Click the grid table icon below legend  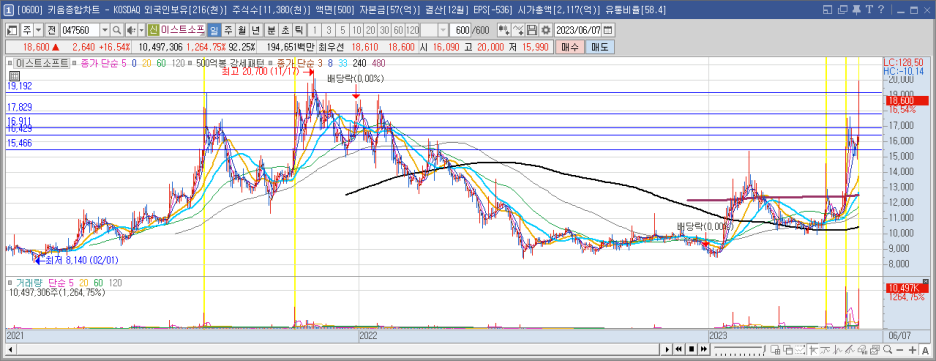point(14,76)
